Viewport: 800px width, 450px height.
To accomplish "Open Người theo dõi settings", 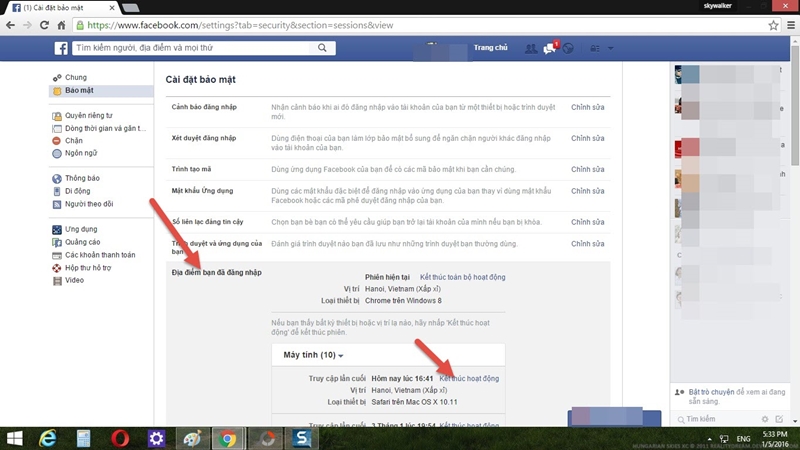I will pyautogui.click(x=89, y=204).
